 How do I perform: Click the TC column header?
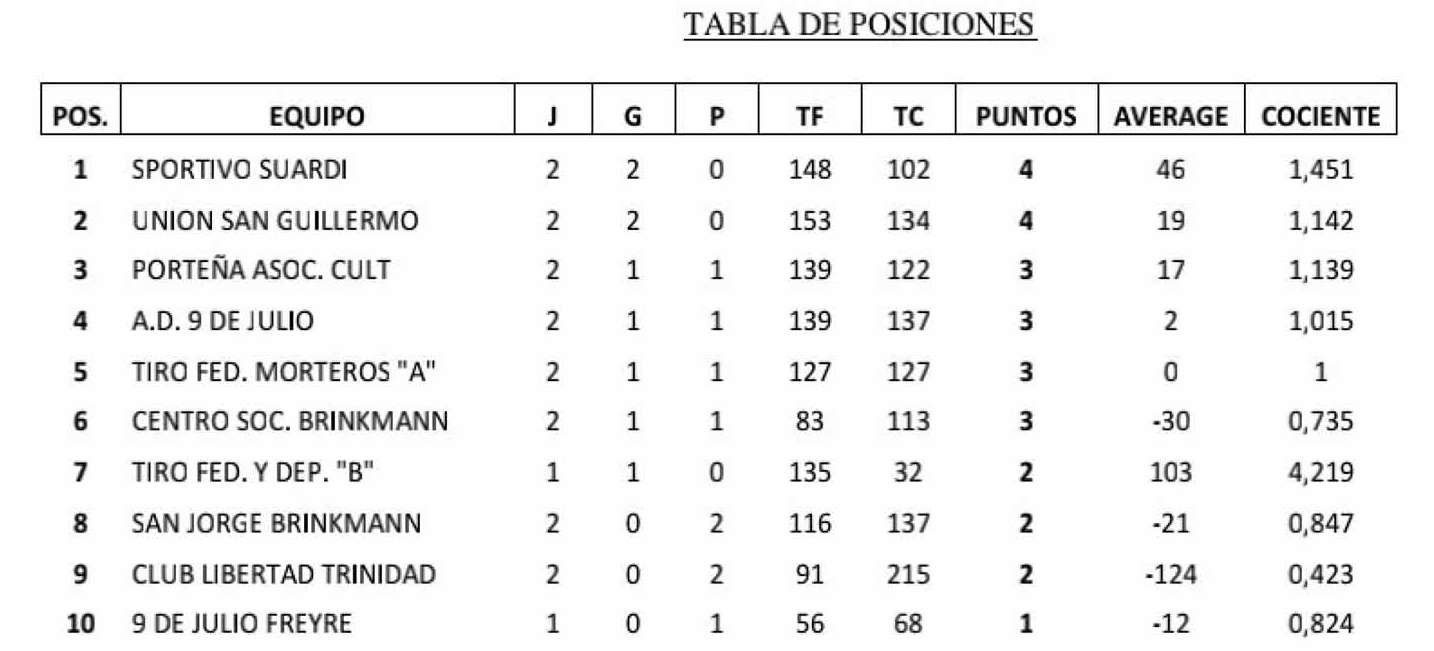[x=908, y=117]
